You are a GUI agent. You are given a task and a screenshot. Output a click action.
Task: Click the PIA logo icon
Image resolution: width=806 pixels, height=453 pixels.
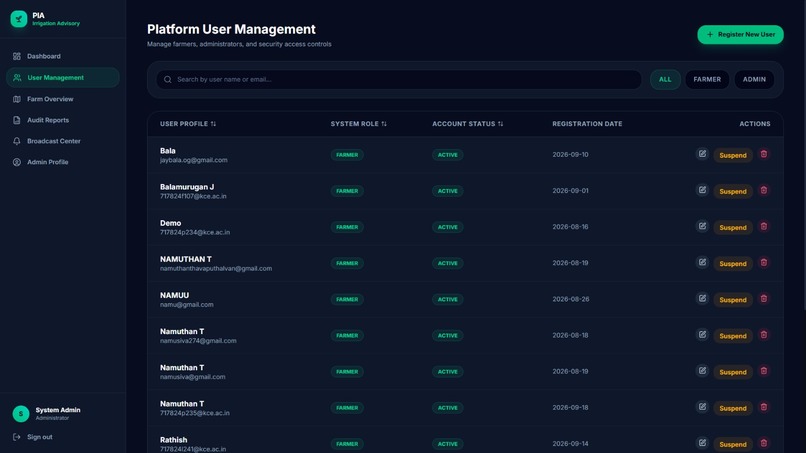[x=19, y=19]
